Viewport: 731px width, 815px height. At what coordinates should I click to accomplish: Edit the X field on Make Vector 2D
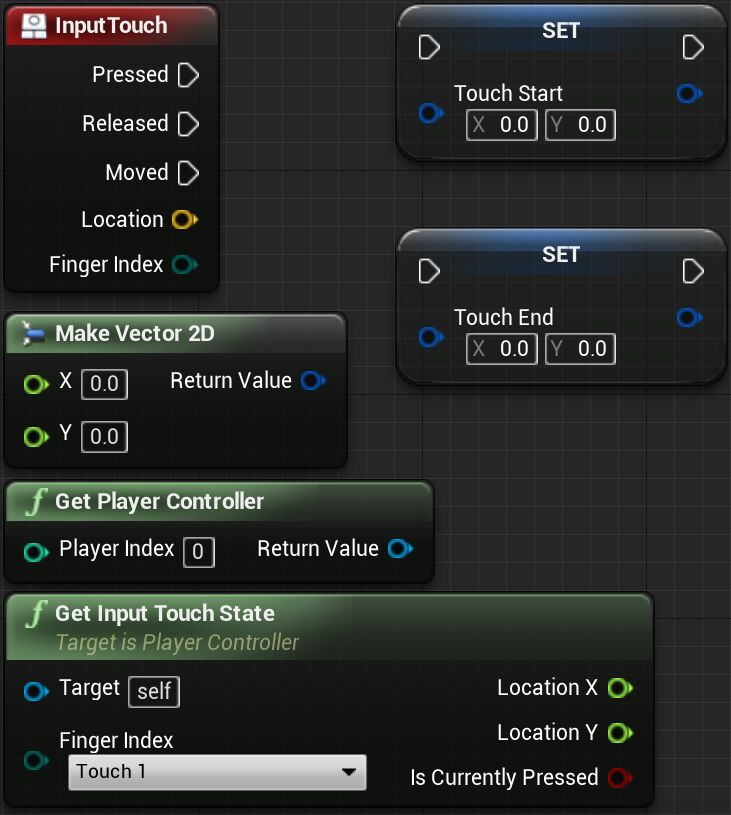coord(104,384)
